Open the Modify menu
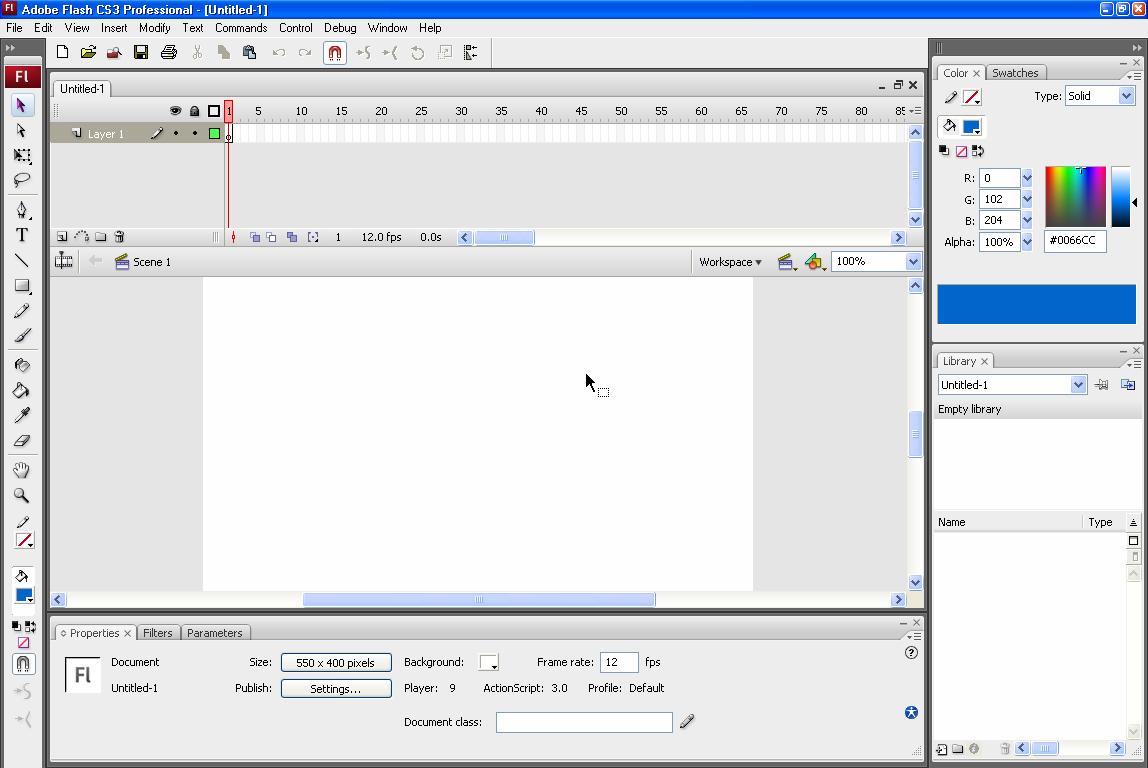 (x=154, y=28)
